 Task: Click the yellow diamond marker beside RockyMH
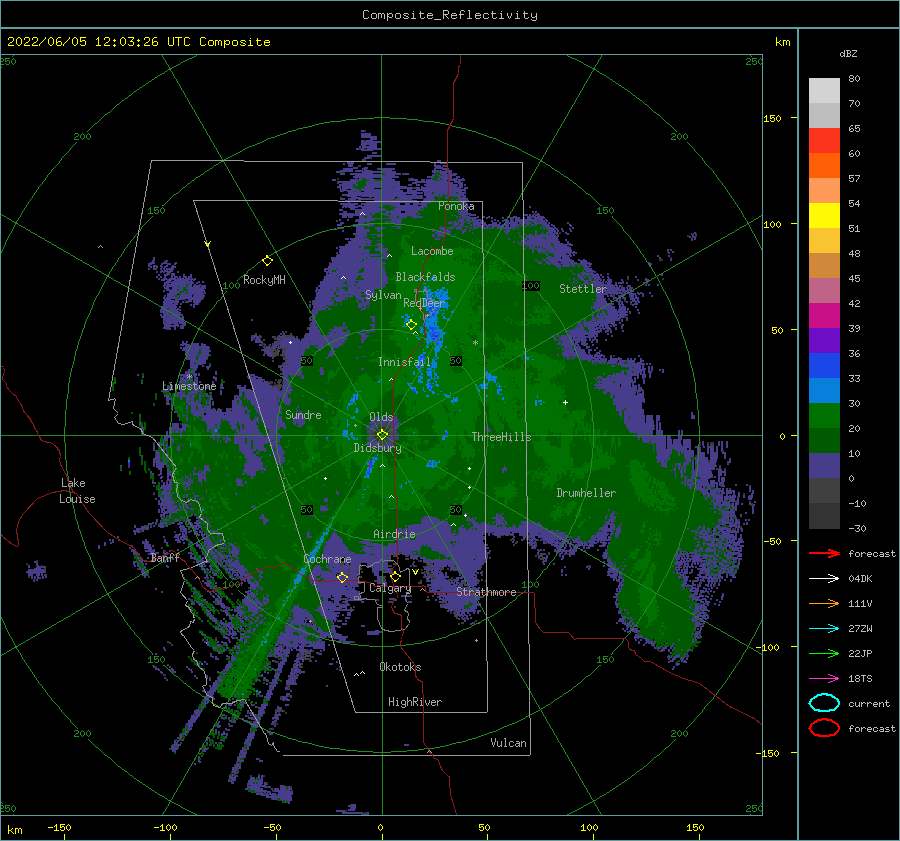pos(267,261)
